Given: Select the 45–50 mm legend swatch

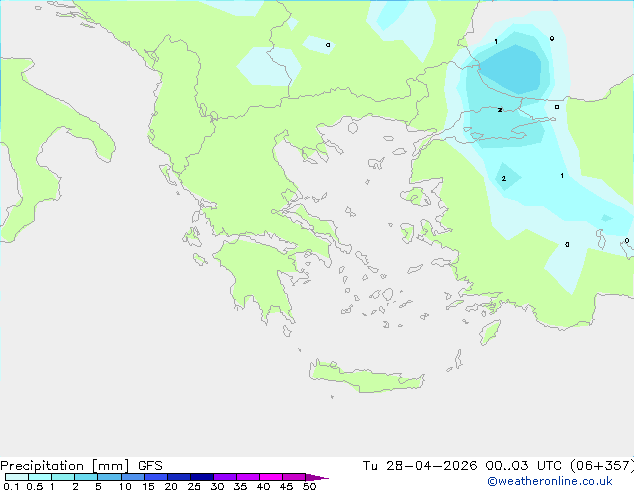Looking at the screenshot, I should [x=294, y=477].
